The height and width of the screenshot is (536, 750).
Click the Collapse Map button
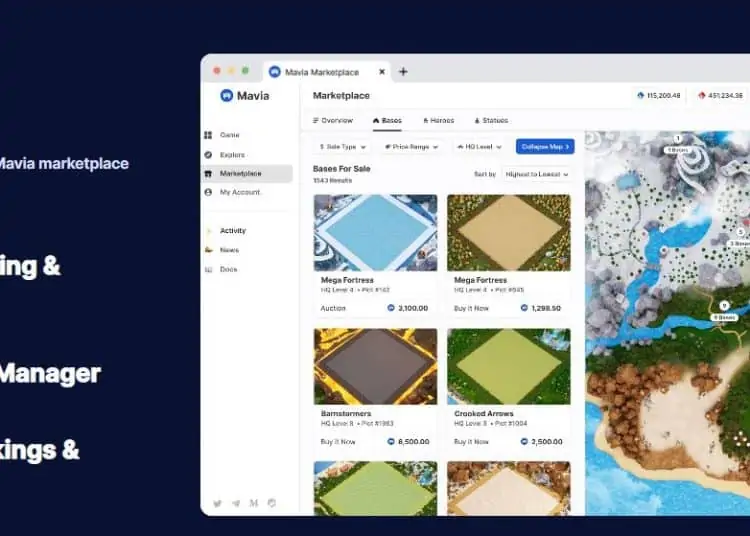545,147
